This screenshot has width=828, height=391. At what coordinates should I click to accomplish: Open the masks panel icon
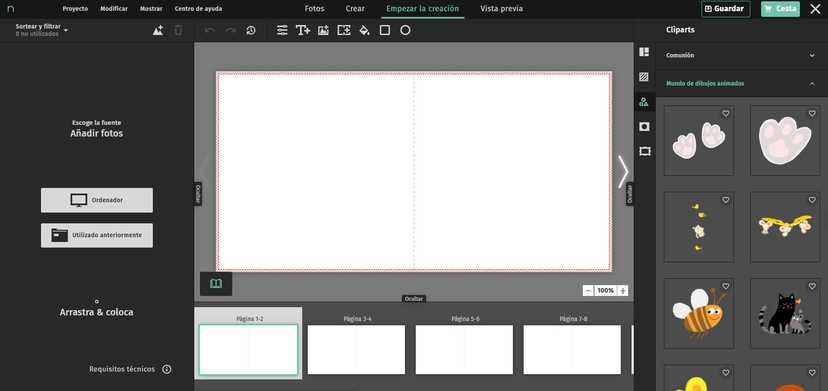point(644,127)
